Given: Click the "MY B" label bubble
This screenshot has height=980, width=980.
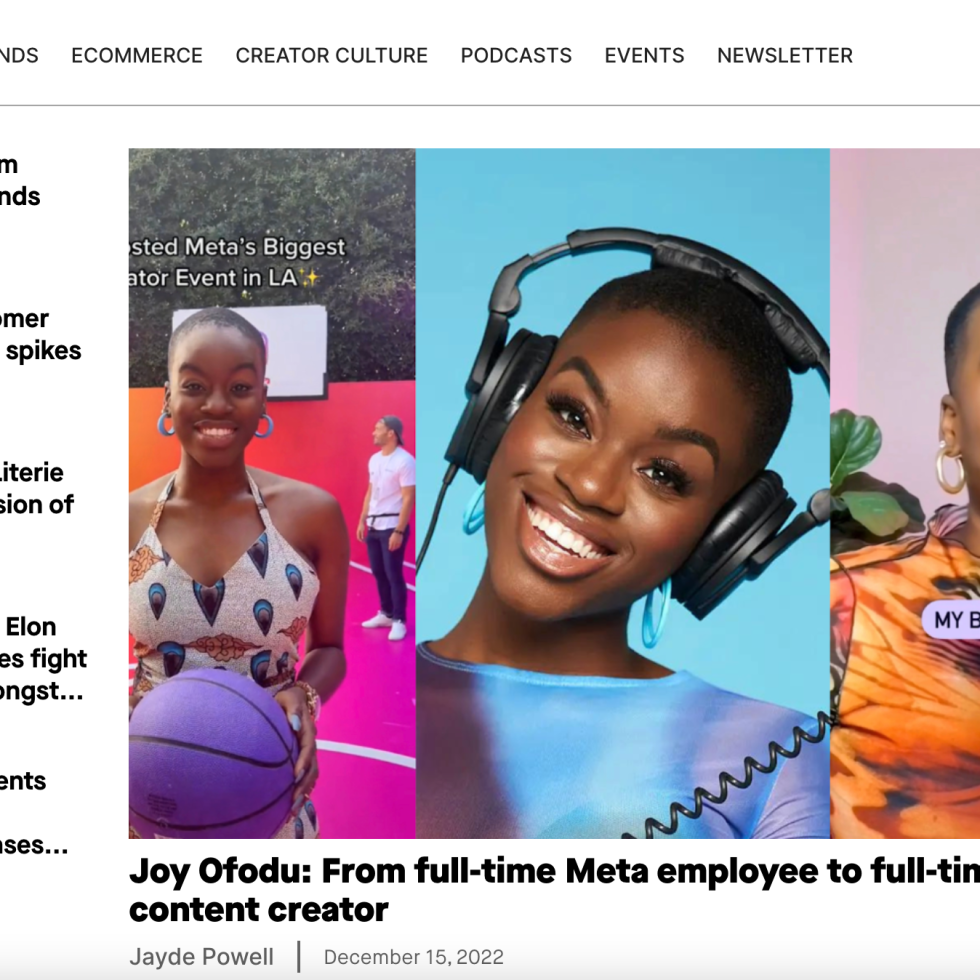Looking at the screenshot, I should pyautogui.click(x=951, y=620).
